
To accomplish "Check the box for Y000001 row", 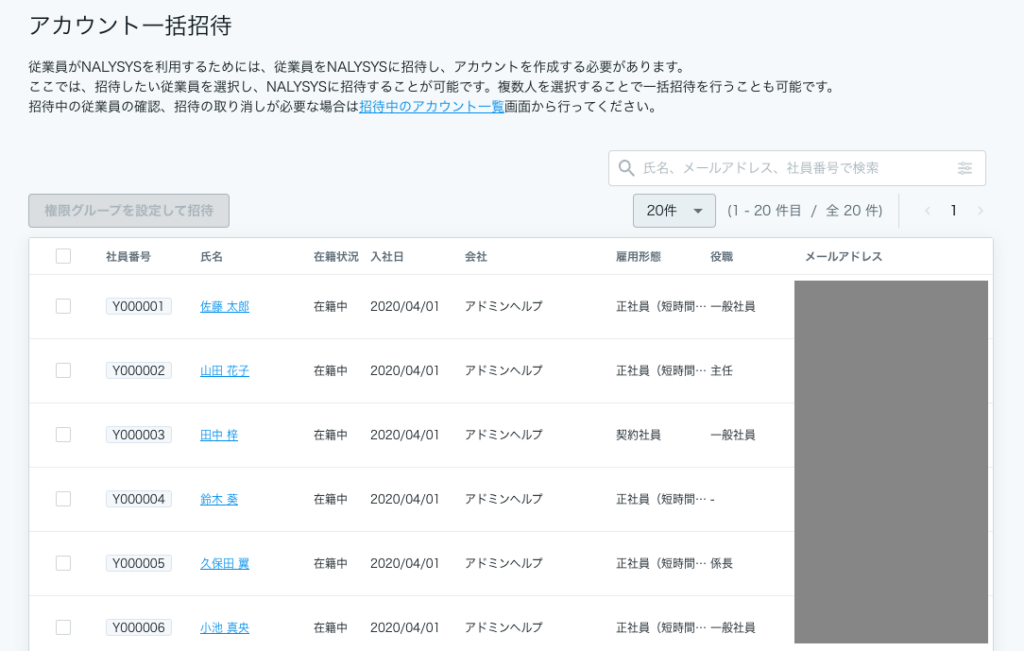I will coord(63,306).
